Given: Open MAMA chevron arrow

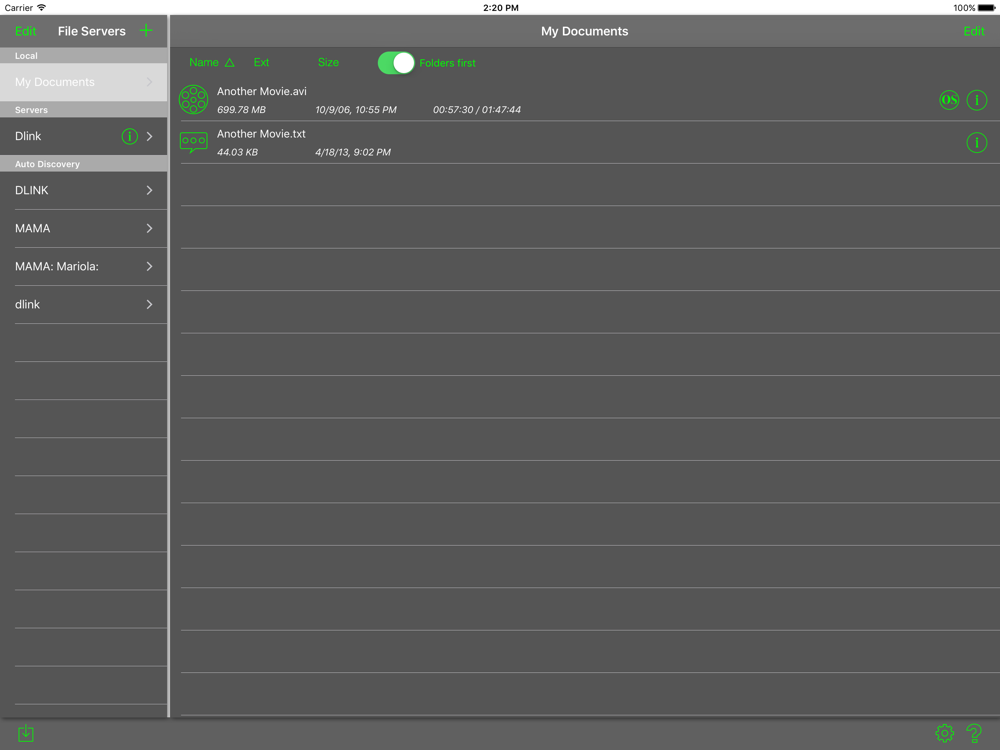Looking at the screenshot, I should pyautogui.click(x=149, y=228).
